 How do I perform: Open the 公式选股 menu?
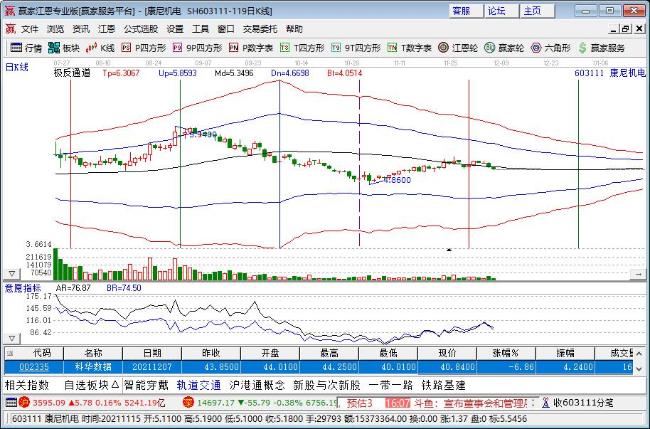(x=141, y=29)
